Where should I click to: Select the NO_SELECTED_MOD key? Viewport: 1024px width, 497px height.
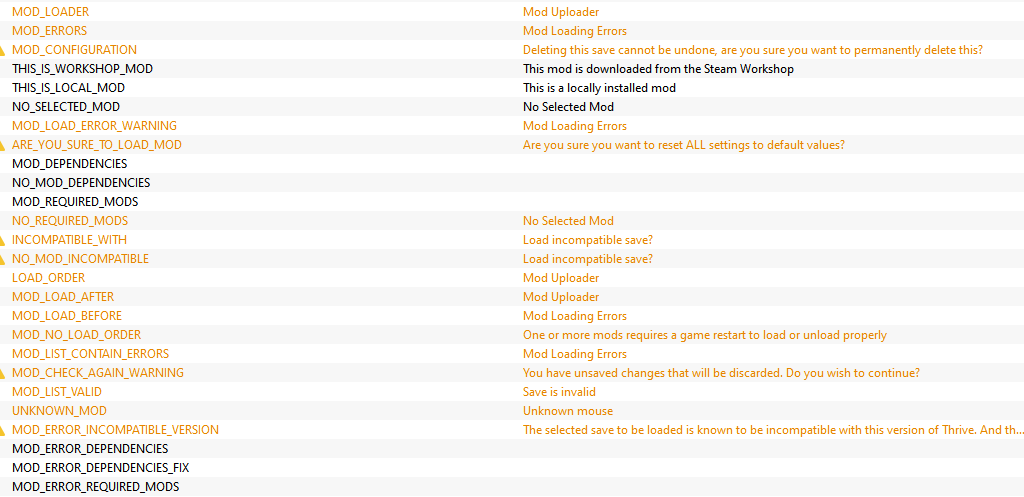[66, 106]
